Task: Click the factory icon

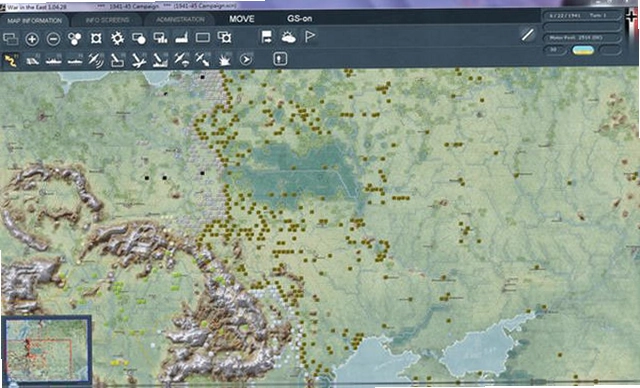Action: [181, 38]
